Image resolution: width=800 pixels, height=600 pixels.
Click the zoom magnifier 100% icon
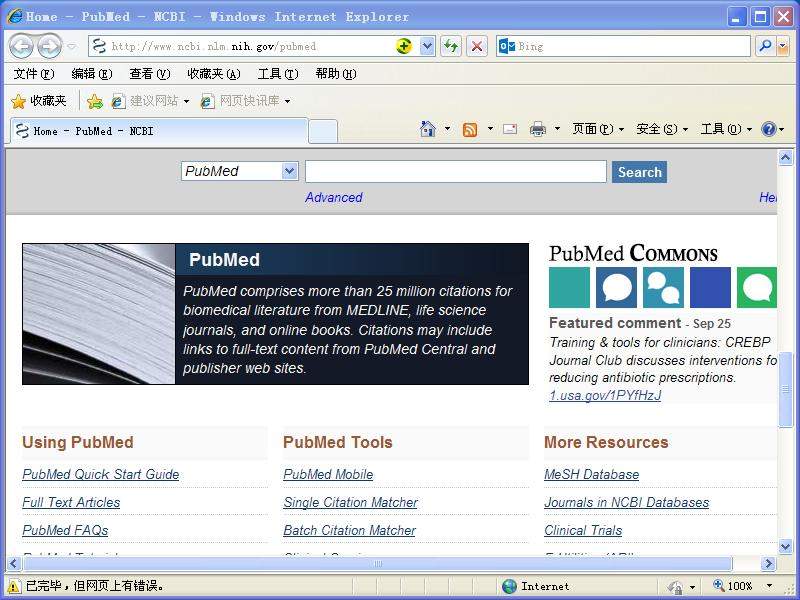[x=718, y=585]
